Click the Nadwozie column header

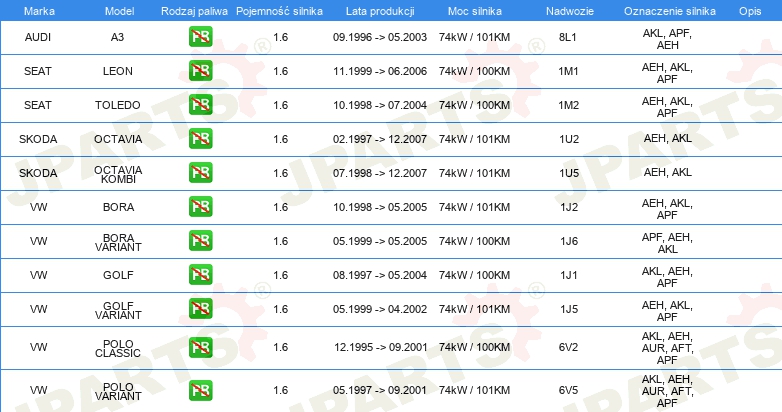pos(570,11)
